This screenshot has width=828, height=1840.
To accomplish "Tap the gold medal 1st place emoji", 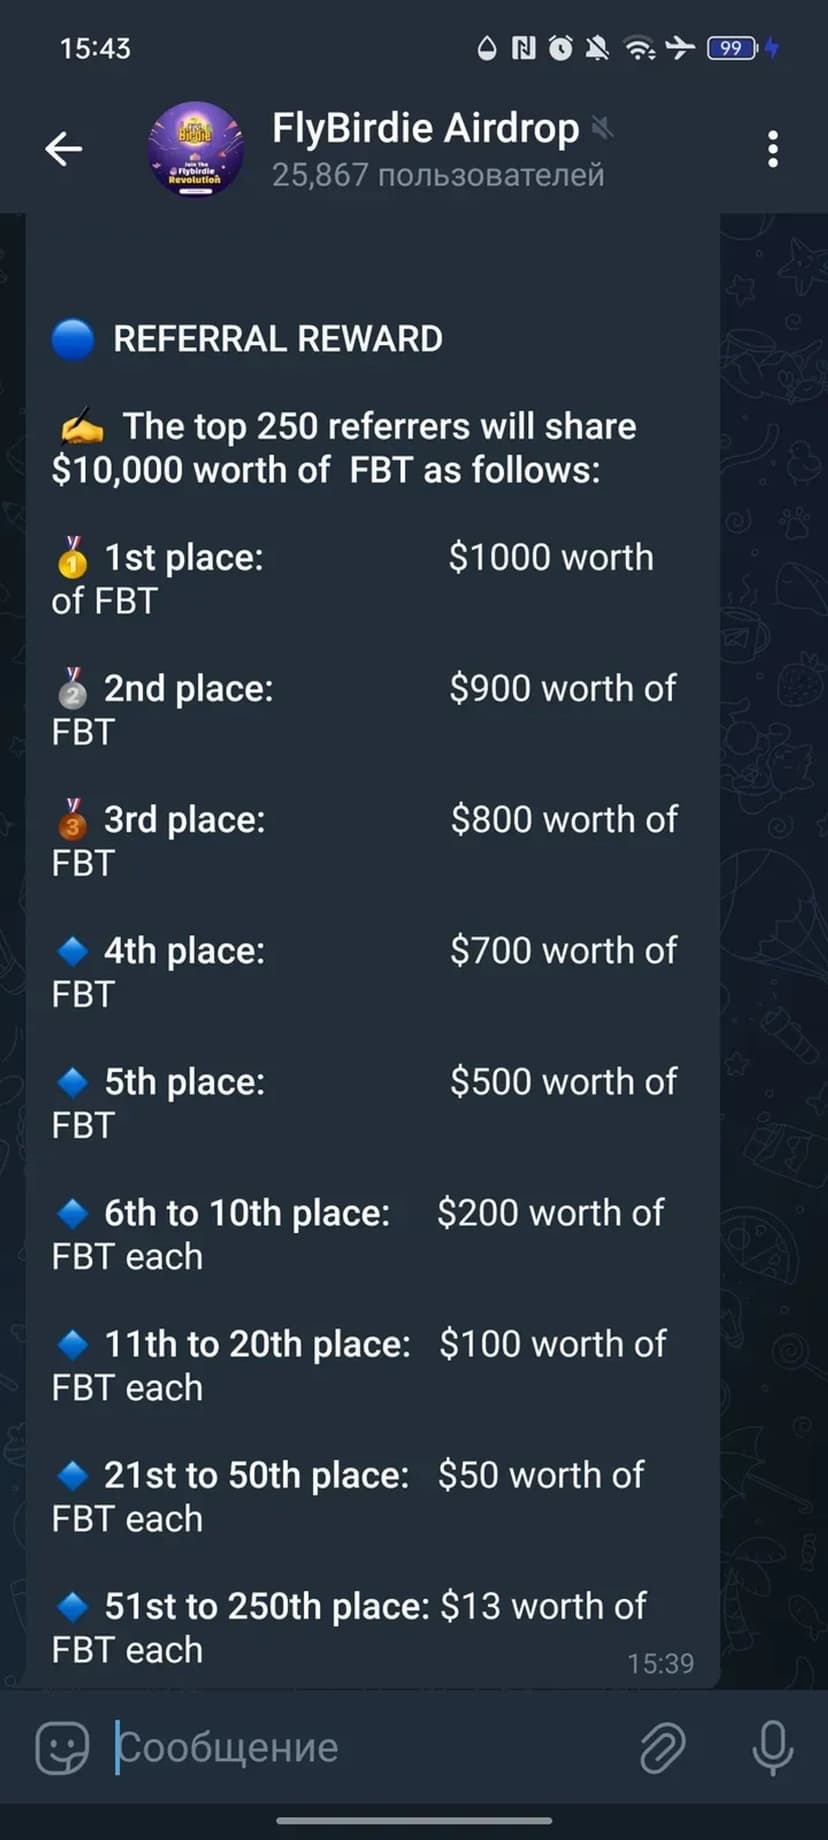I will coord(72,558).
